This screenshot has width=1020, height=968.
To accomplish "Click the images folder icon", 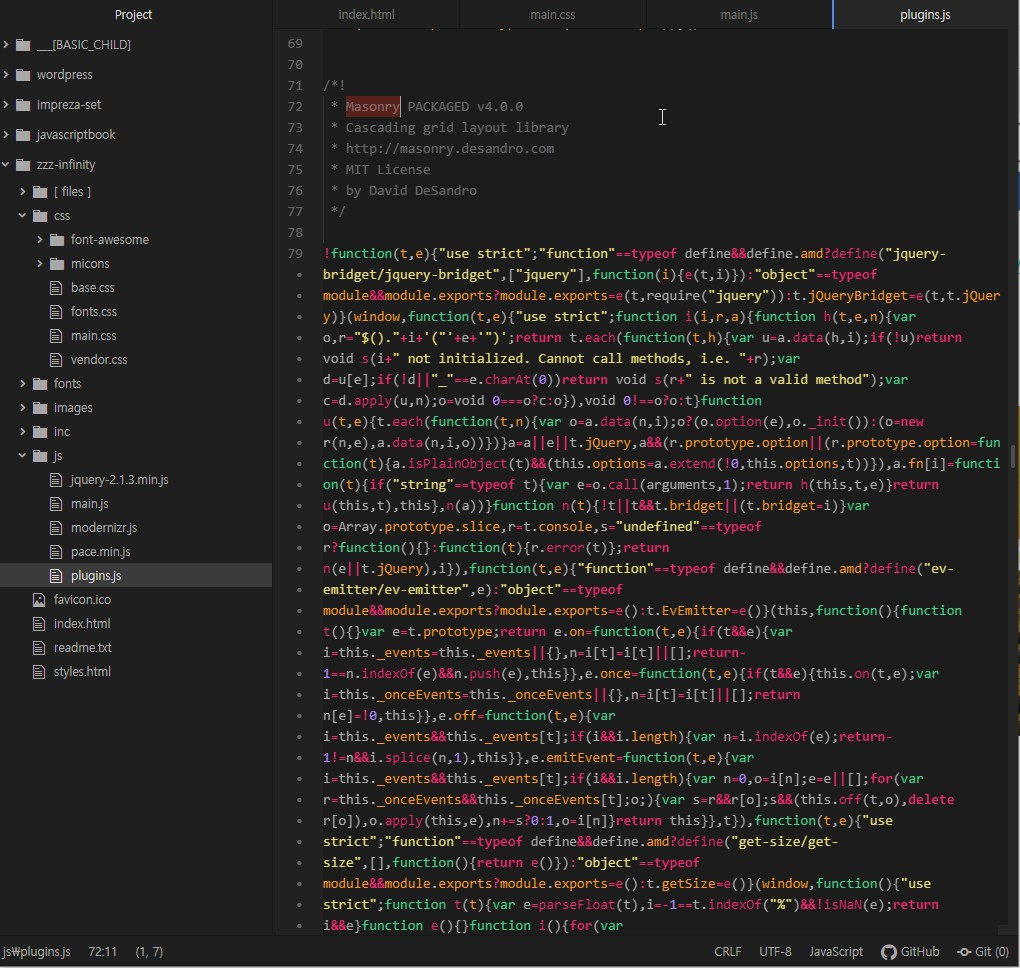I will 40,407.
